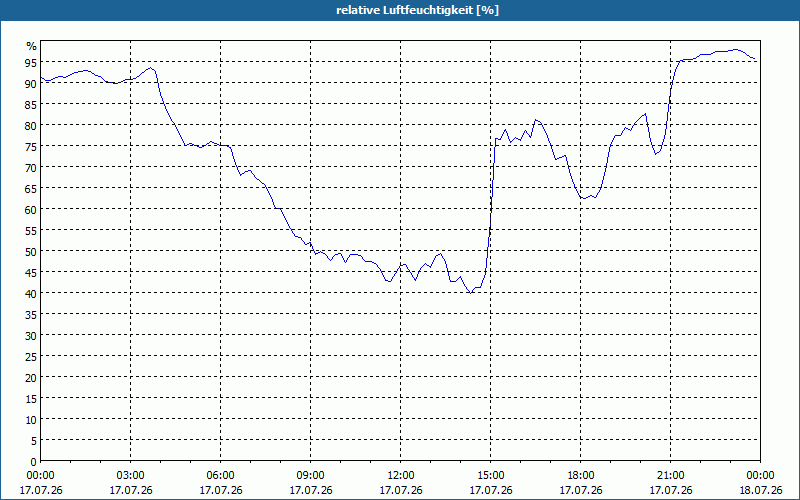
Task: Select the y-axis label "30"
Action: click(31, 336)
